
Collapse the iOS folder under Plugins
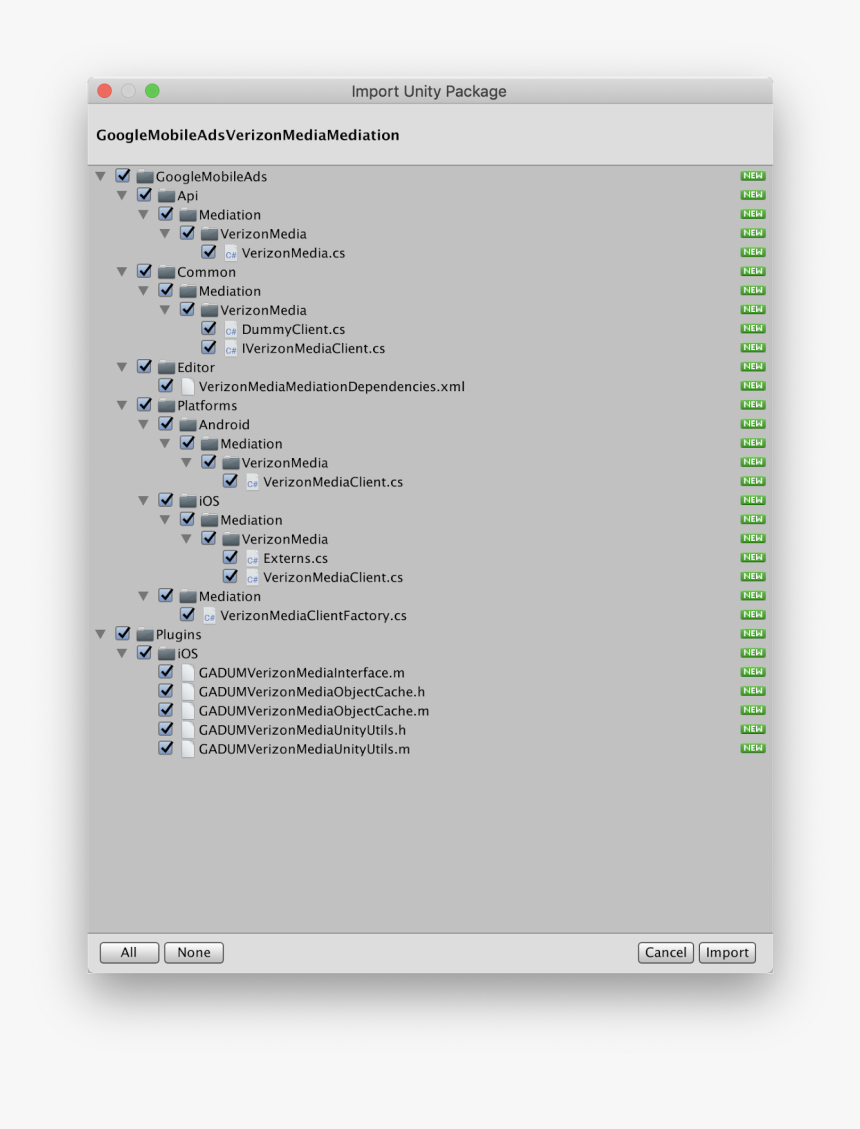coord(122,654)
